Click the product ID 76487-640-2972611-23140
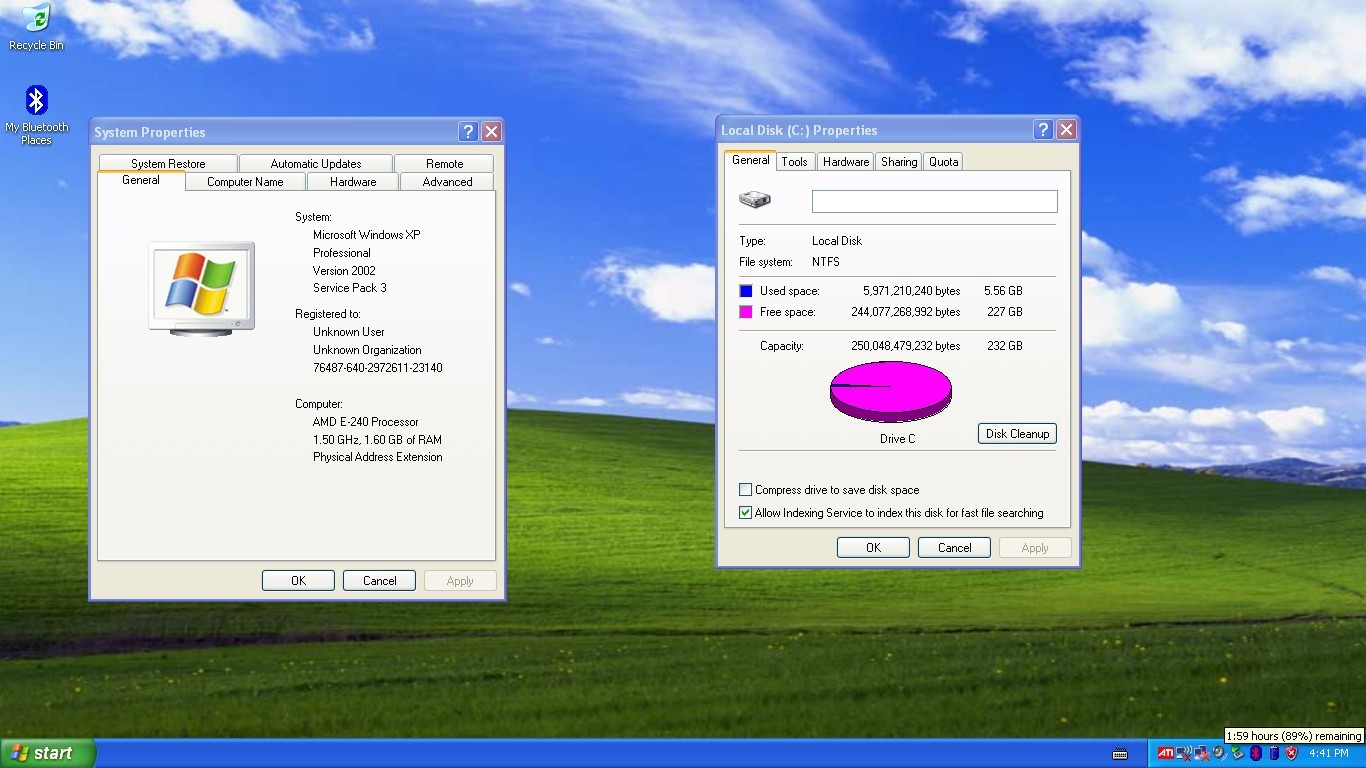 coord(377,368)
